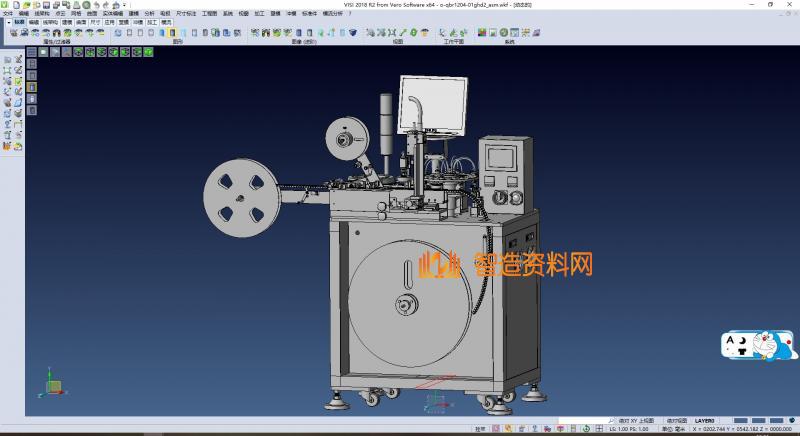Click the orange icon at the bottom of the left palette
Image resolution: width=800 pixels, height=436 pixels.
click(x=7, y=147)
